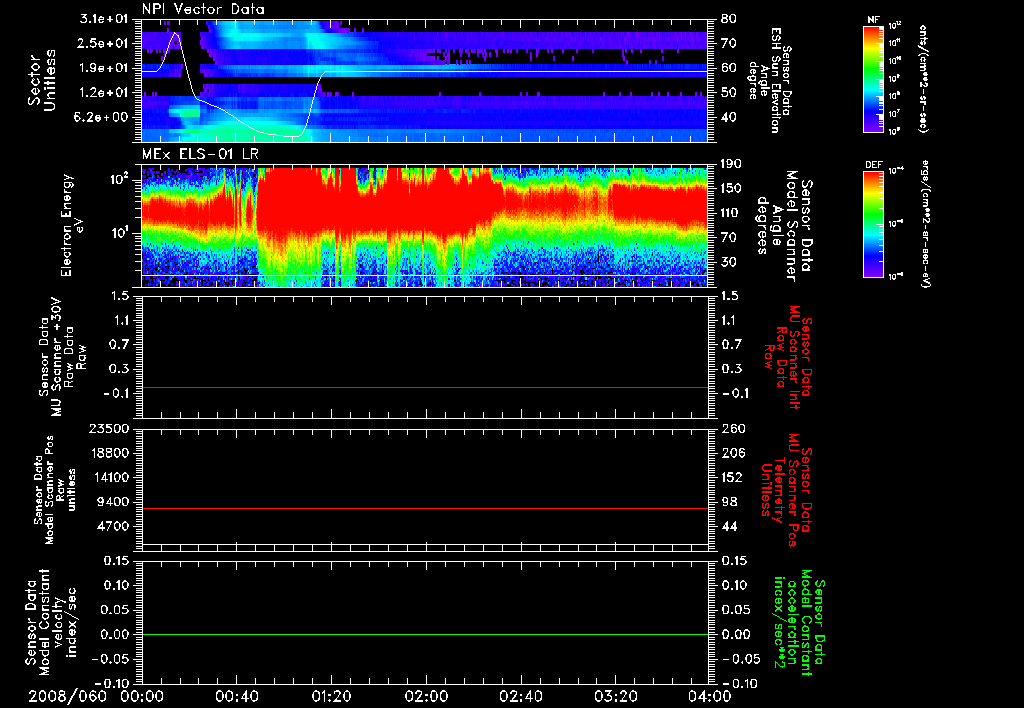This screenshot has height=708, width=1024.
Task: Click the "02:00" time axis label
Action: pyautogui.click(x=425, y=696)
